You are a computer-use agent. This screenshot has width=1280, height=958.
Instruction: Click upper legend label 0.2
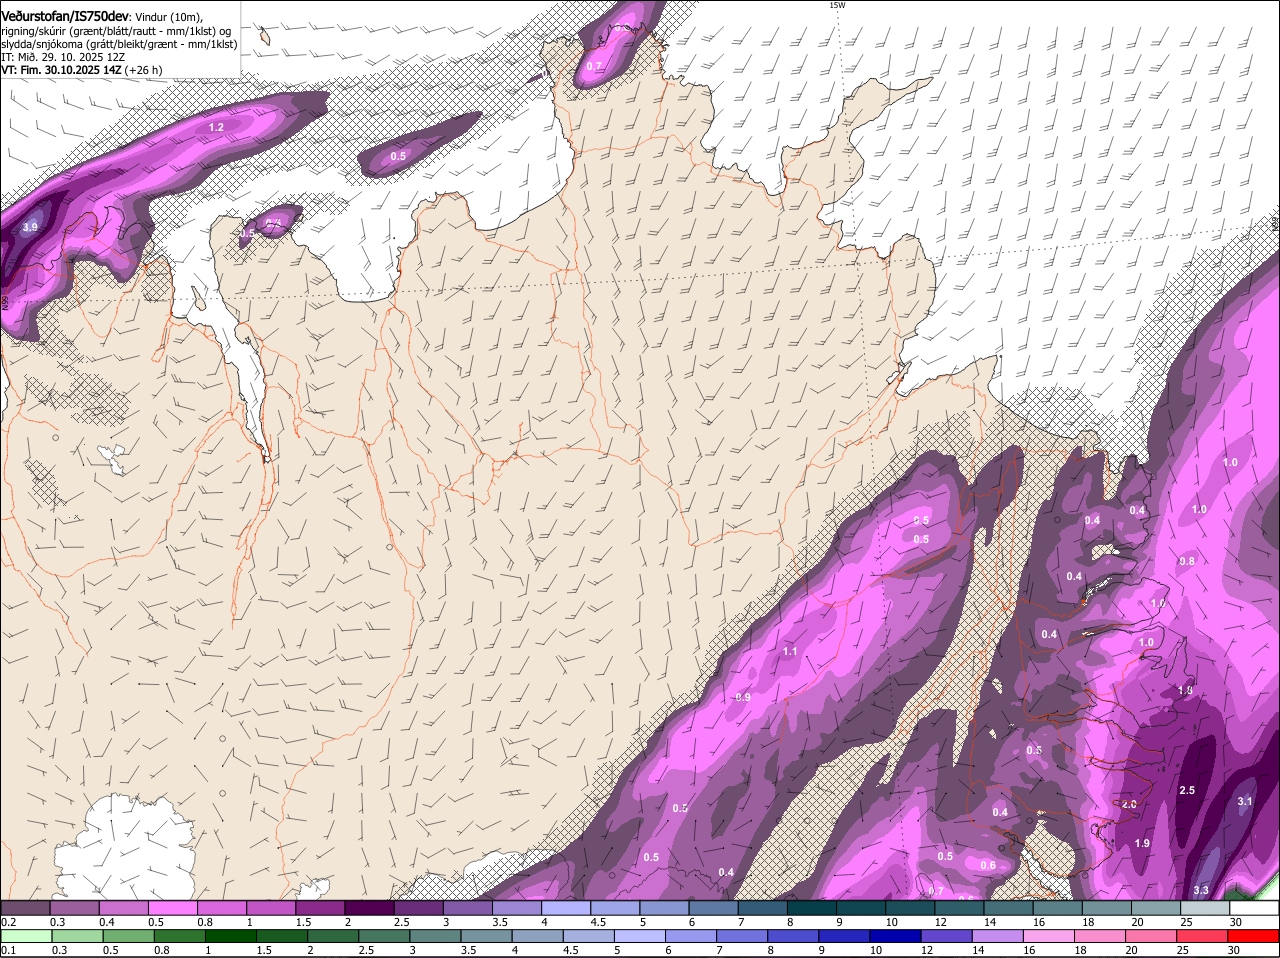pyautogui.click(x=8, y=922)
